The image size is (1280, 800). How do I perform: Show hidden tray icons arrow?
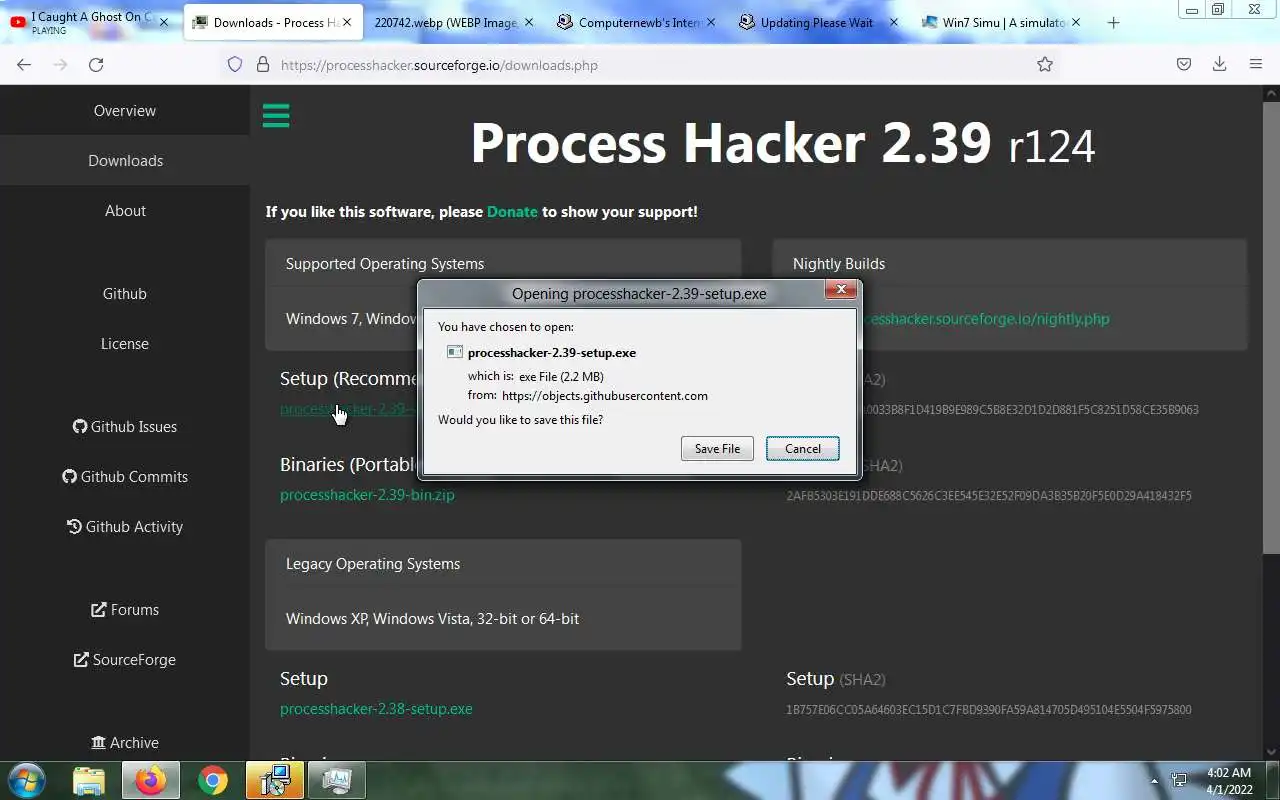pos(1155,781)
